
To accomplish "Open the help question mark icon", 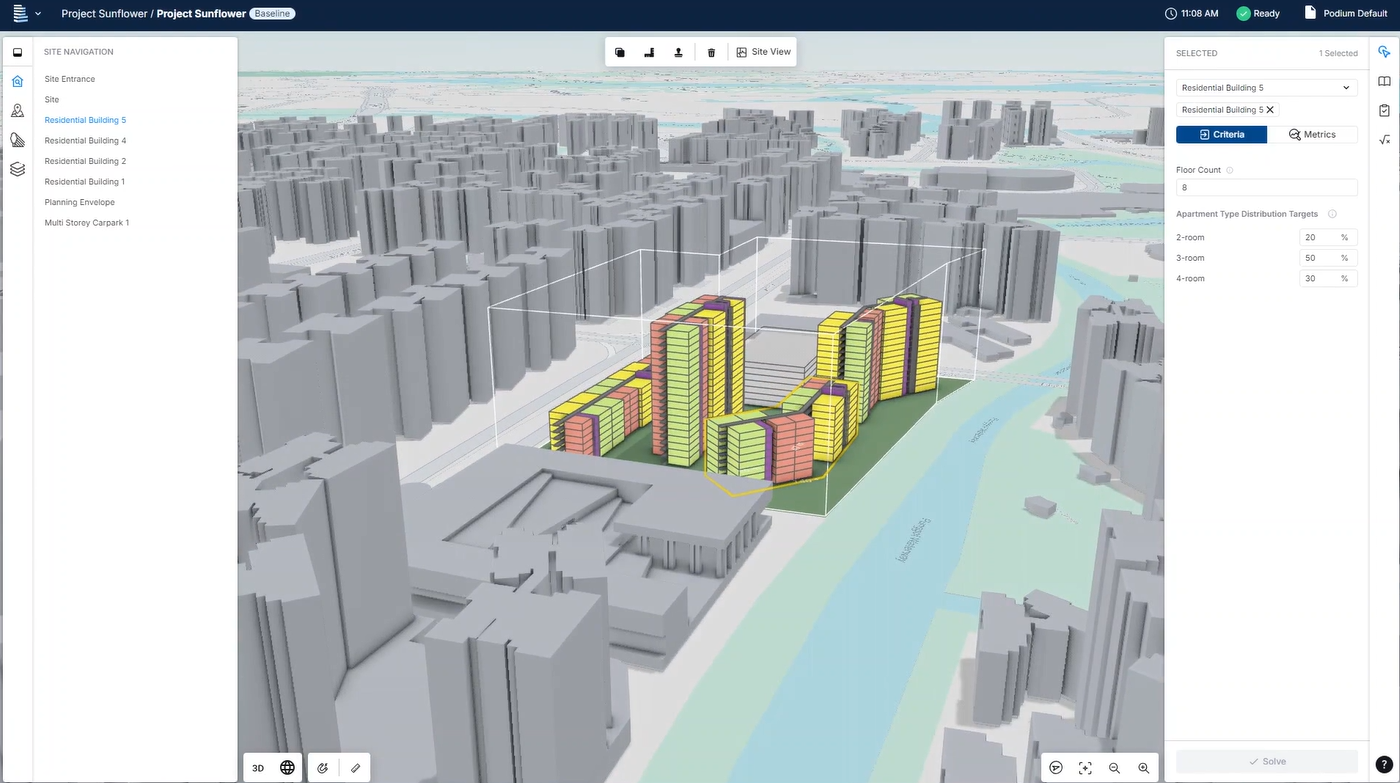I will point(1383,764).
